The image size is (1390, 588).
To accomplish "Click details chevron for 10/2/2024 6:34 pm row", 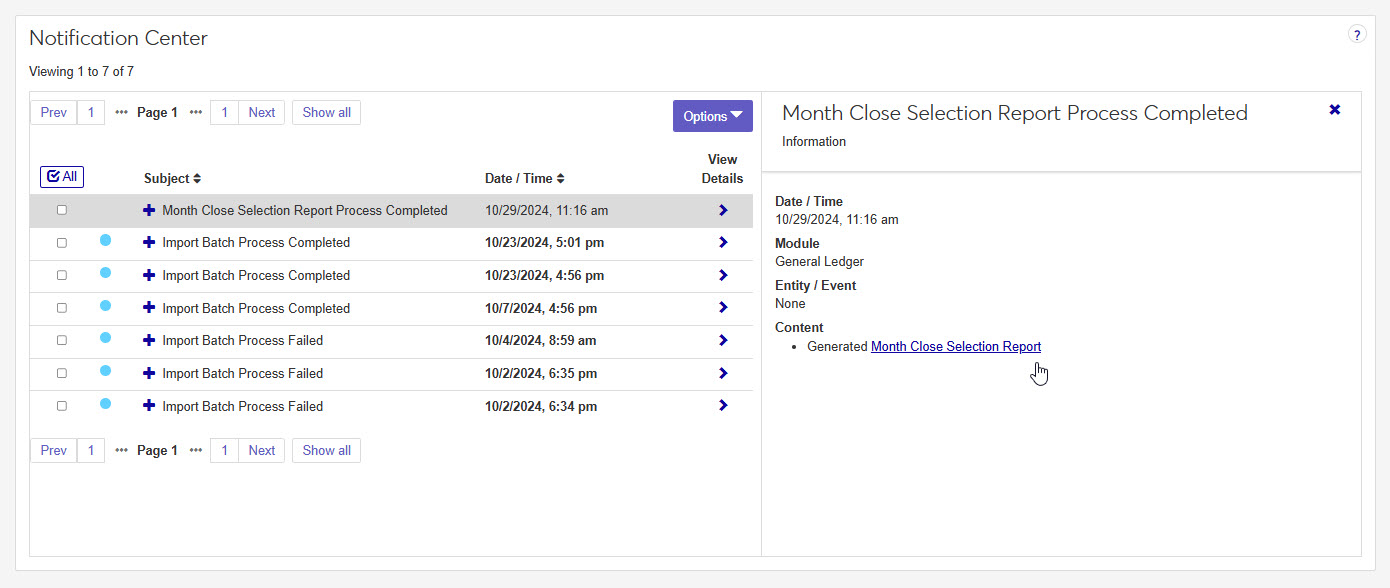I will 723,406.
